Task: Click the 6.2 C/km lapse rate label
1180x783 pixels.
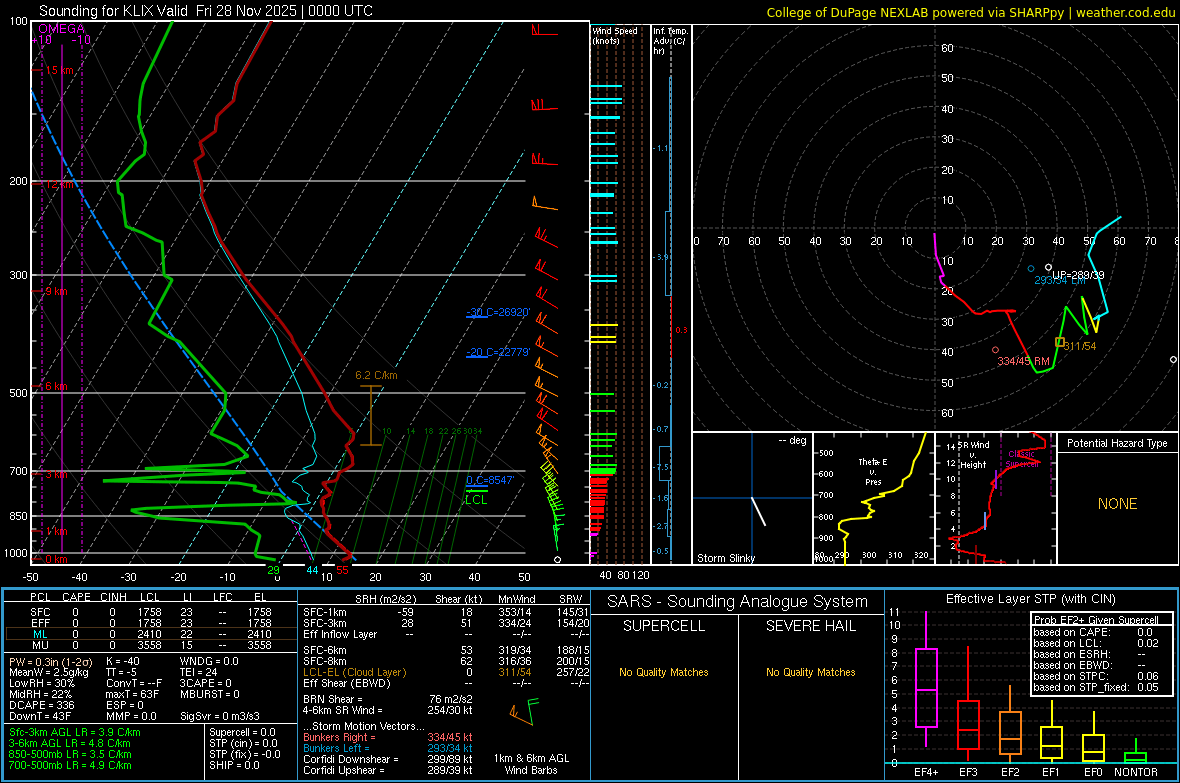Action: pyautogui.click(x=376, y=375)
